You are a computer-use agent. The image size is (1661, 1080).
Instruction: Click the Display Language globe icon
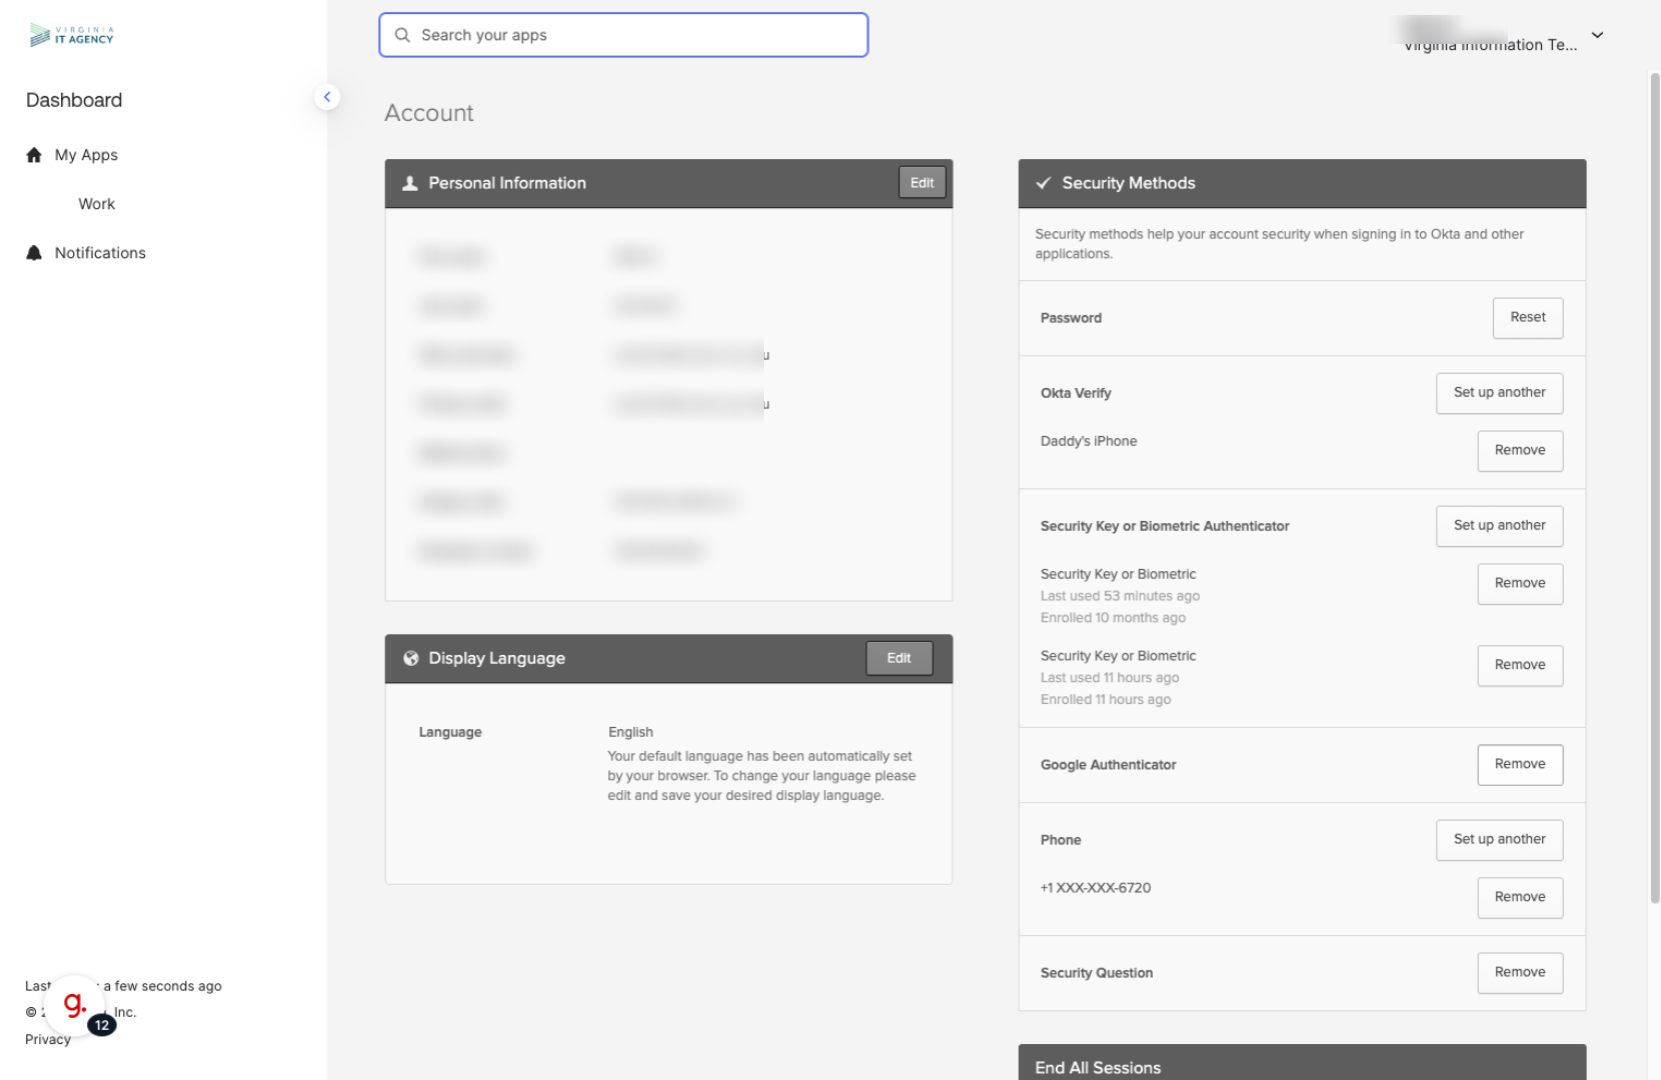(410, 658)
